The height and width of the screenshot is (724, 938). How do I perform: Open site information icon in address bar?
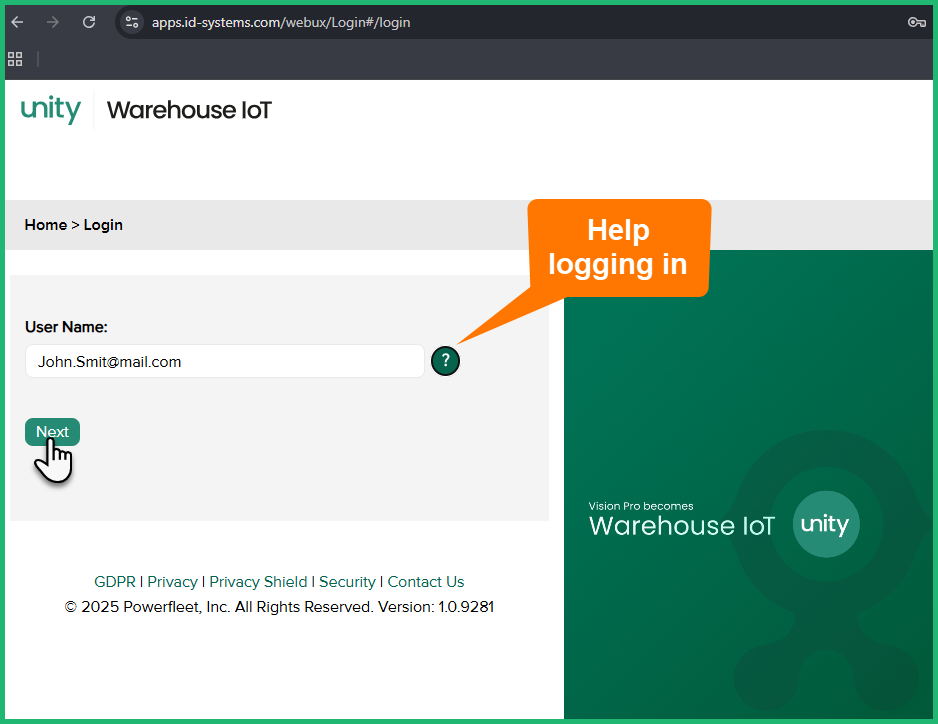tap(131, 21)
